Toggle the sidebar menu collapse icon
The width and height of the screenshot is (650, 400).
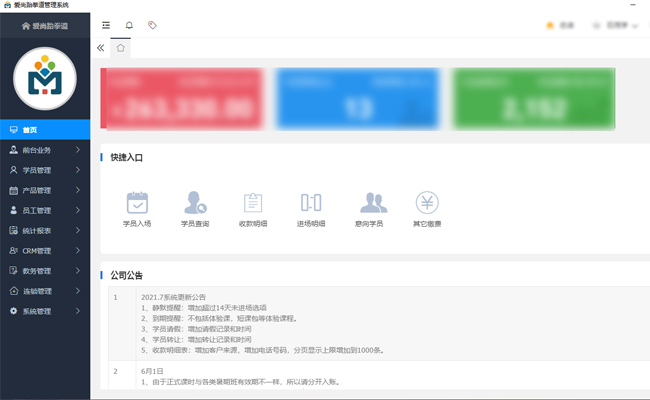point(106,24)
